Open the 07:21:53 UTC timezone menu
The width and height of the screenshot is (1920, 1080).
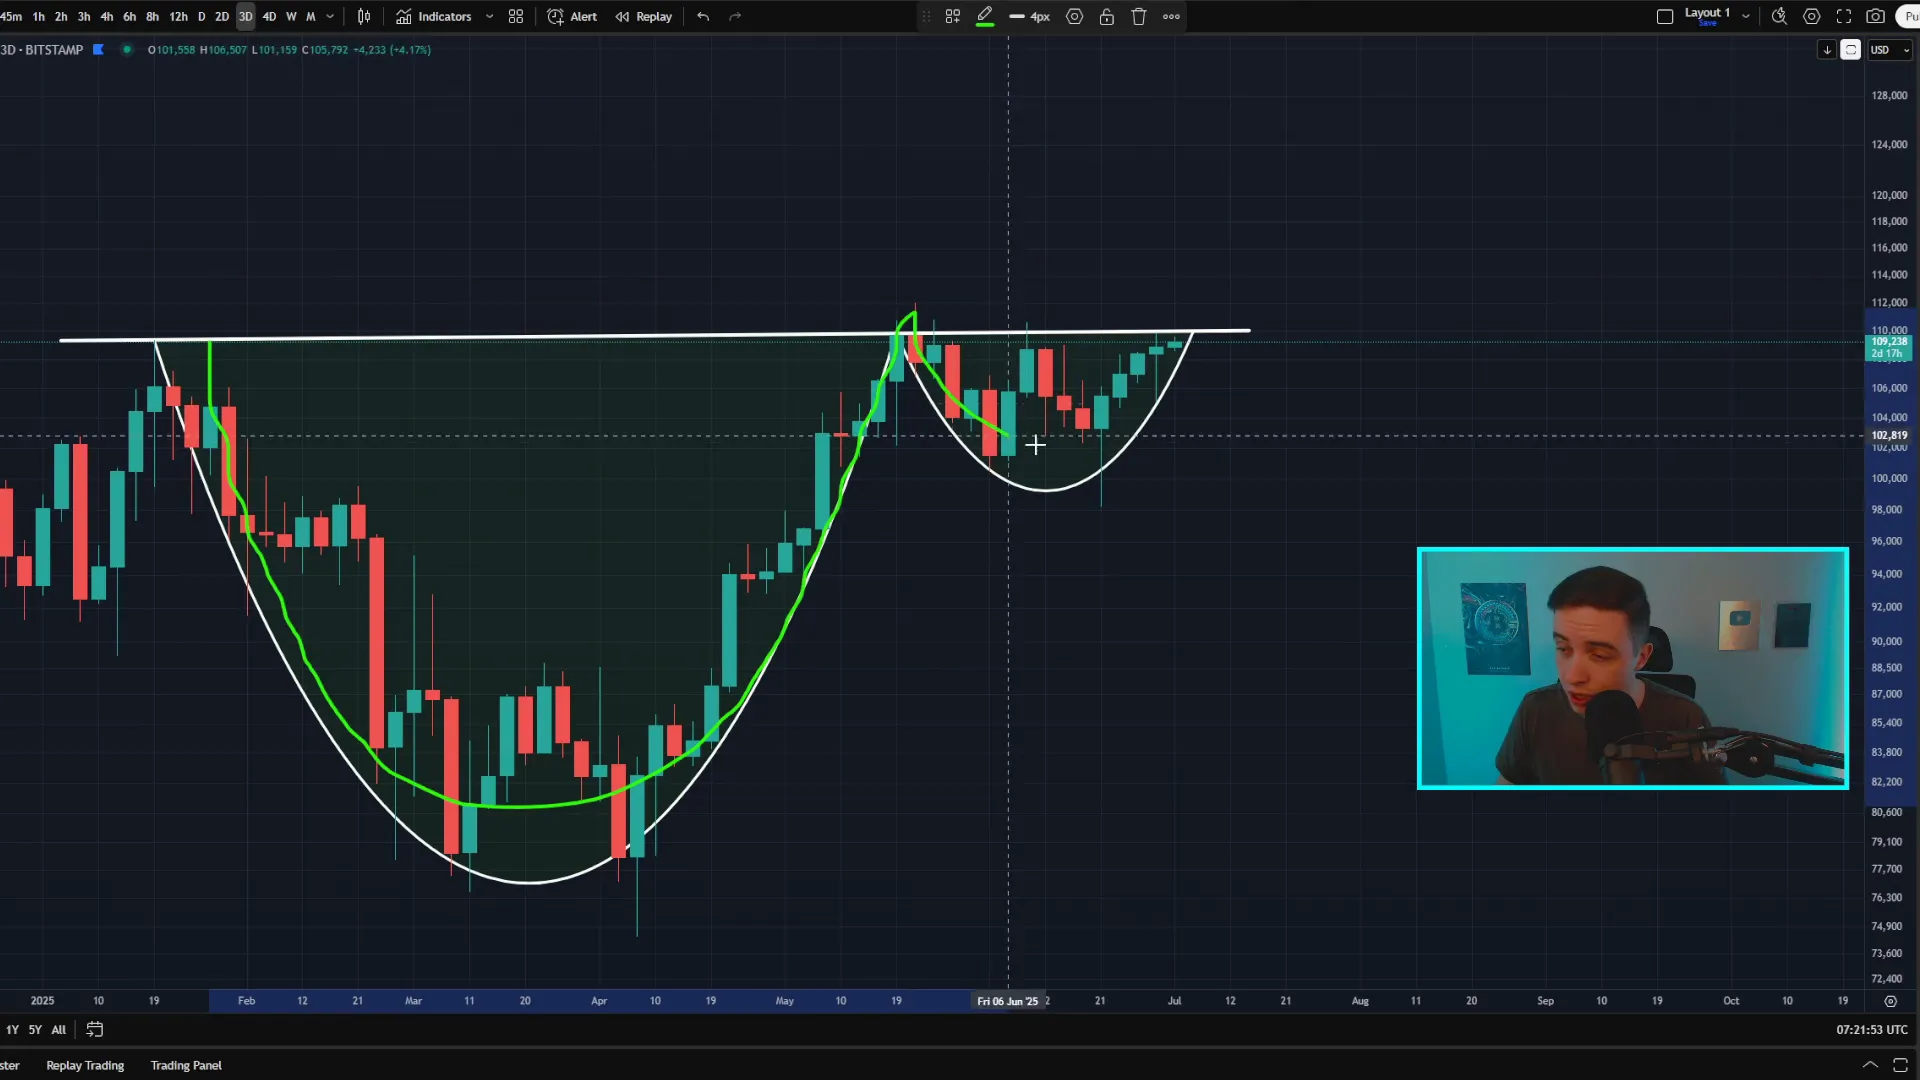click(x=1871, y=1030)
